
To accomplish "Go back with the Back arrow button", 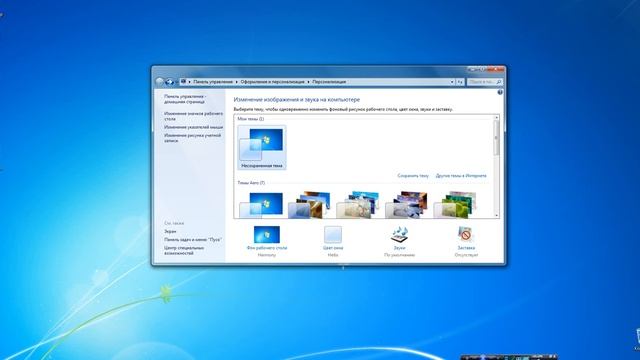I will [x=160, y=82].
